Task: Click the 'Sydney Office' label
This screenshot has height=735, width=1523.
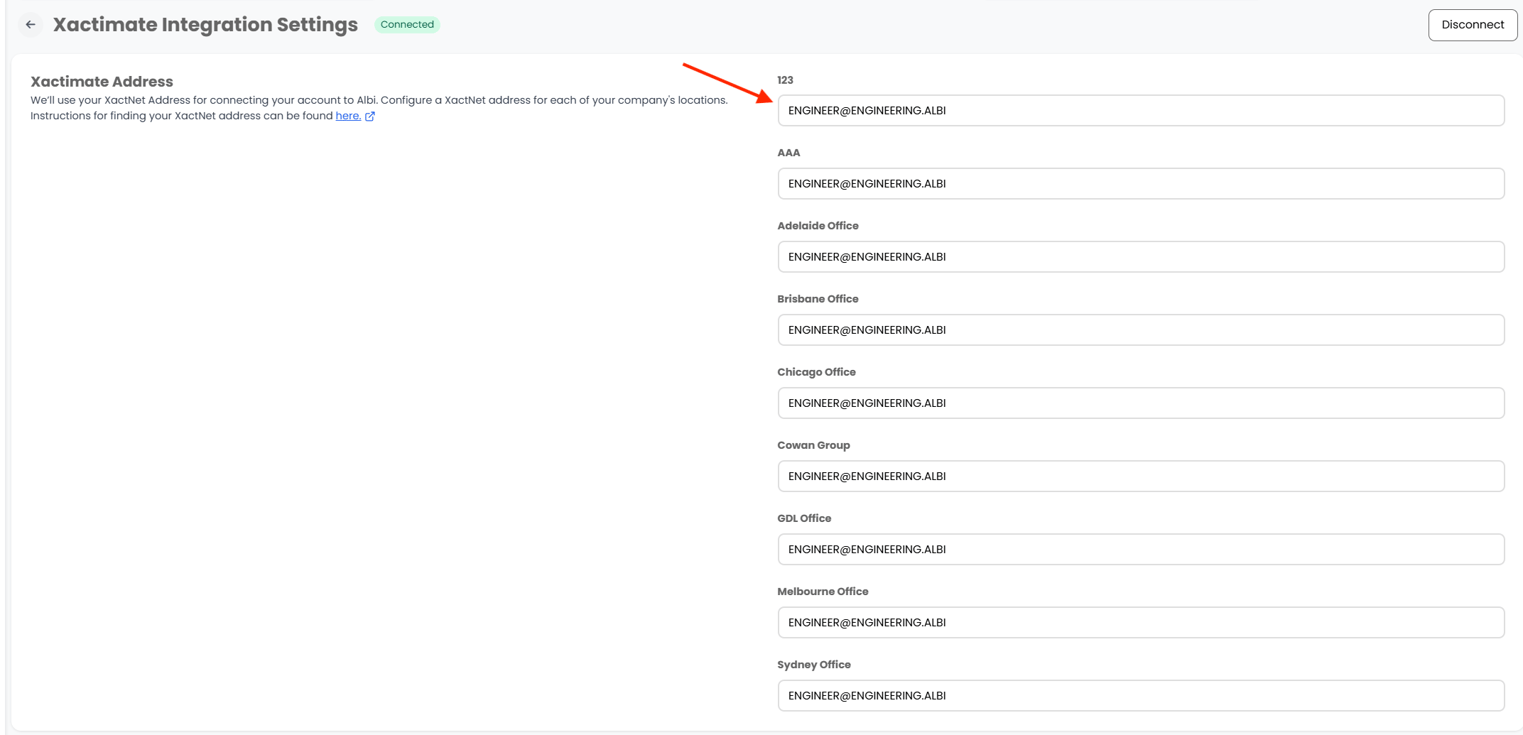Action: (x=814, y=664)
